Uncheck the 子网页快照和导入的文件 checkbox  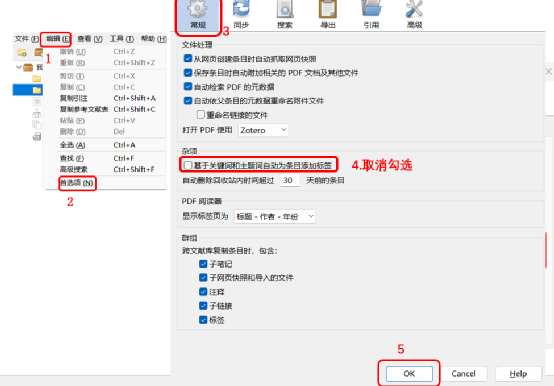pos(203,278)
